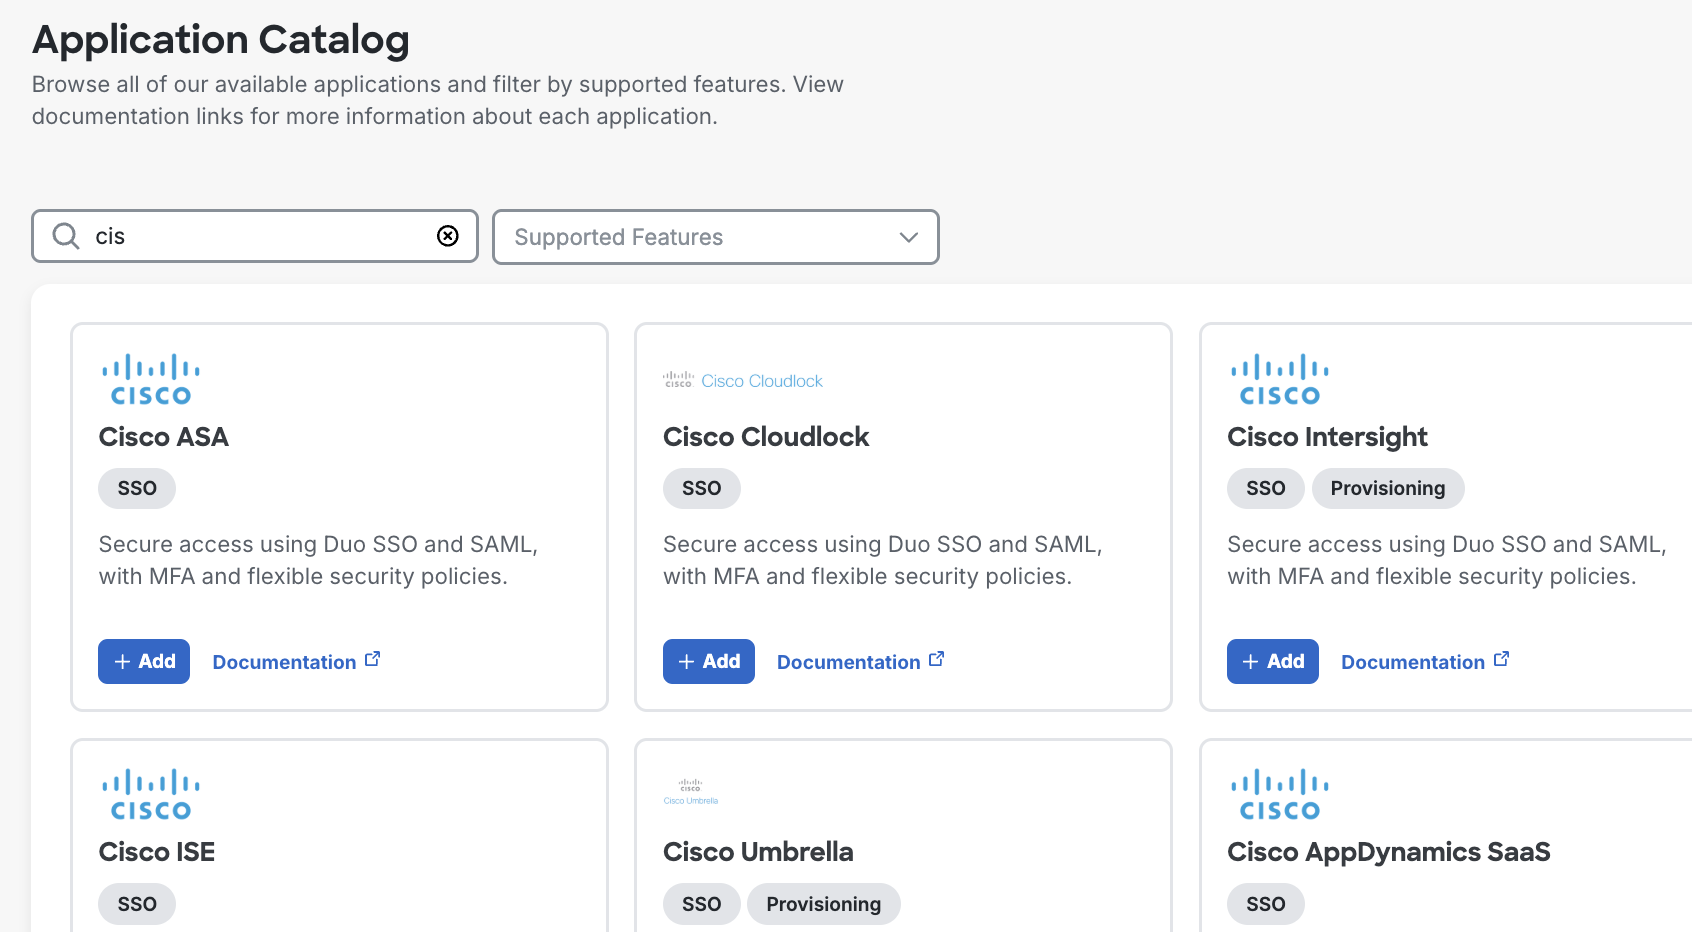Image resolution: width=1692 pixels, height=932 pixels.
Task: Expand the Supported Features chevron
Action: (907, 237)
